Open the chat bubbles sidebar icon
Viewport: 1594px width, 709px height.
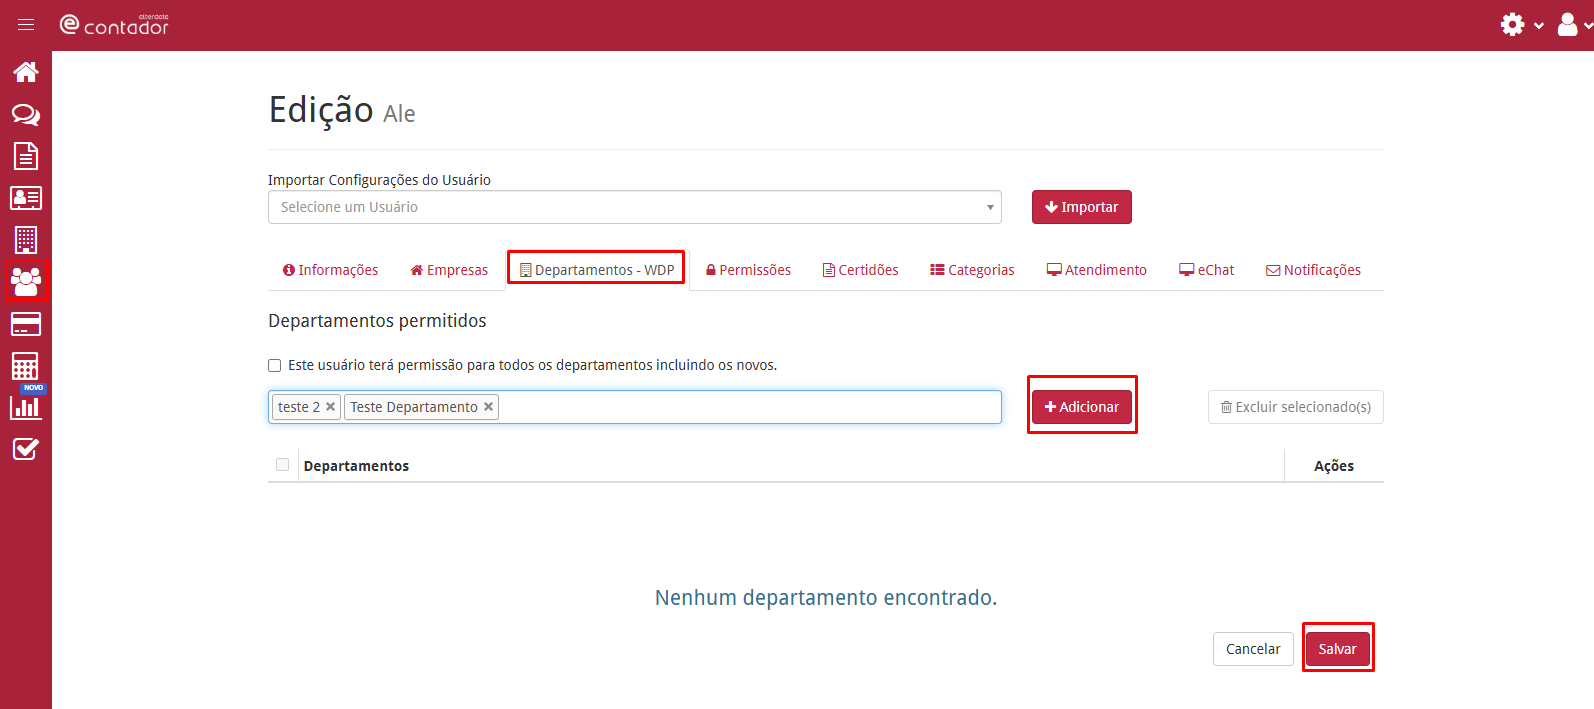click(x=26, y=114)
